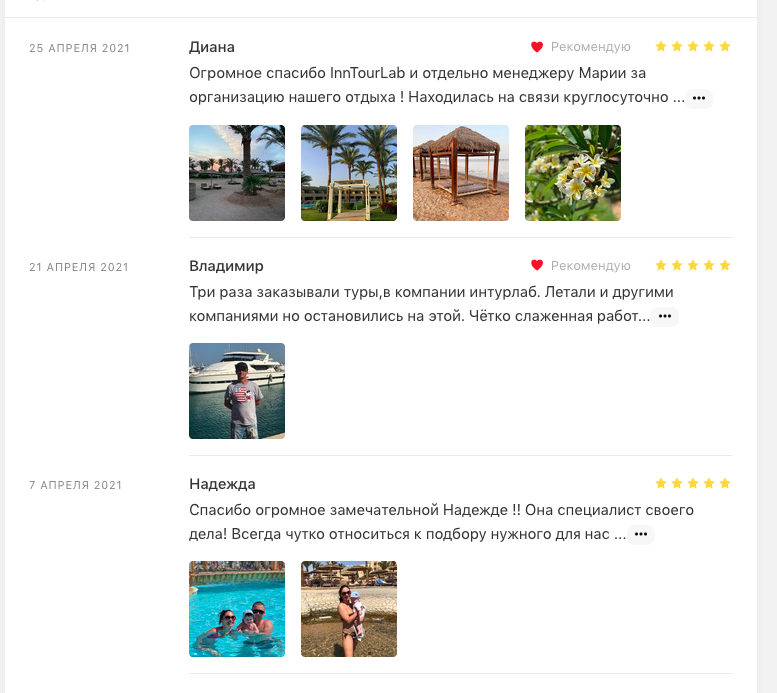This screenshot has height=693, width=777.
Task: Click the heart icon on Диана's review
Action: (537, 47)
